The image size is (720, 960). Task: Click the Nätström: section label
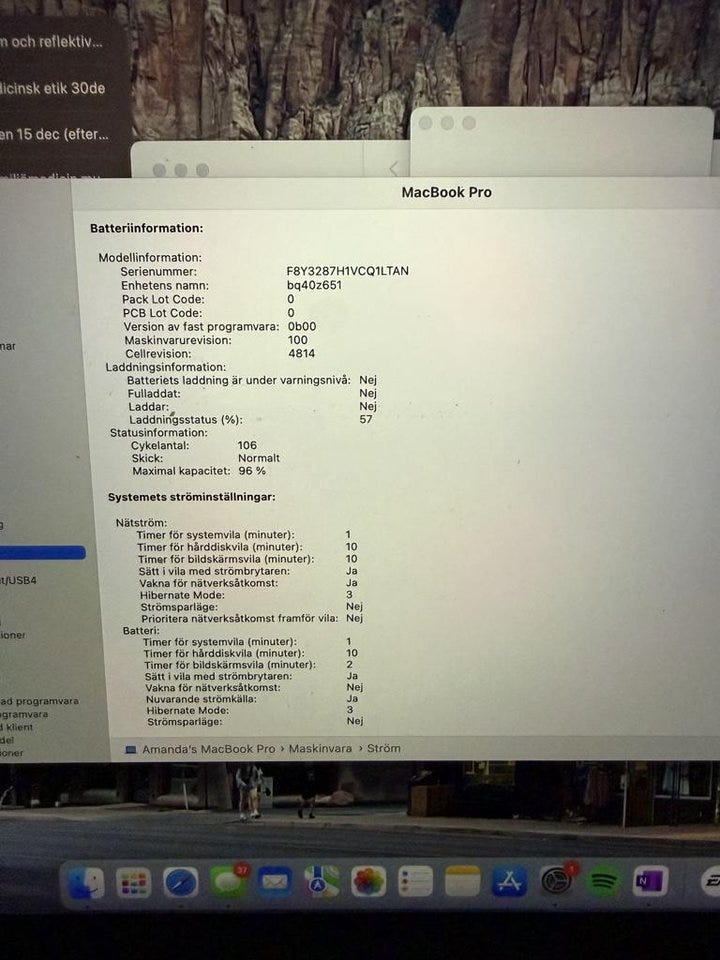[x=141, y=522]
